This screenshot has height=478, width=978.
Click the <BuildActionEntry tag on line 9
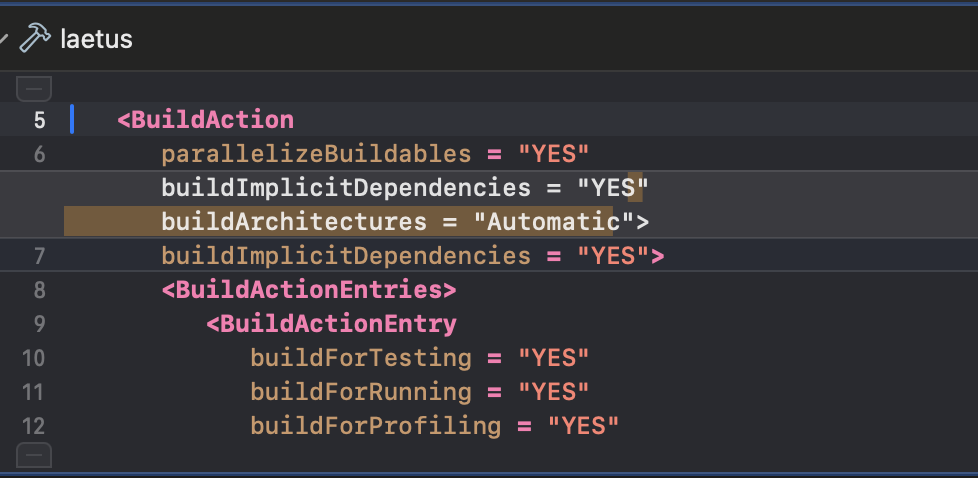[x=331, y=324]
